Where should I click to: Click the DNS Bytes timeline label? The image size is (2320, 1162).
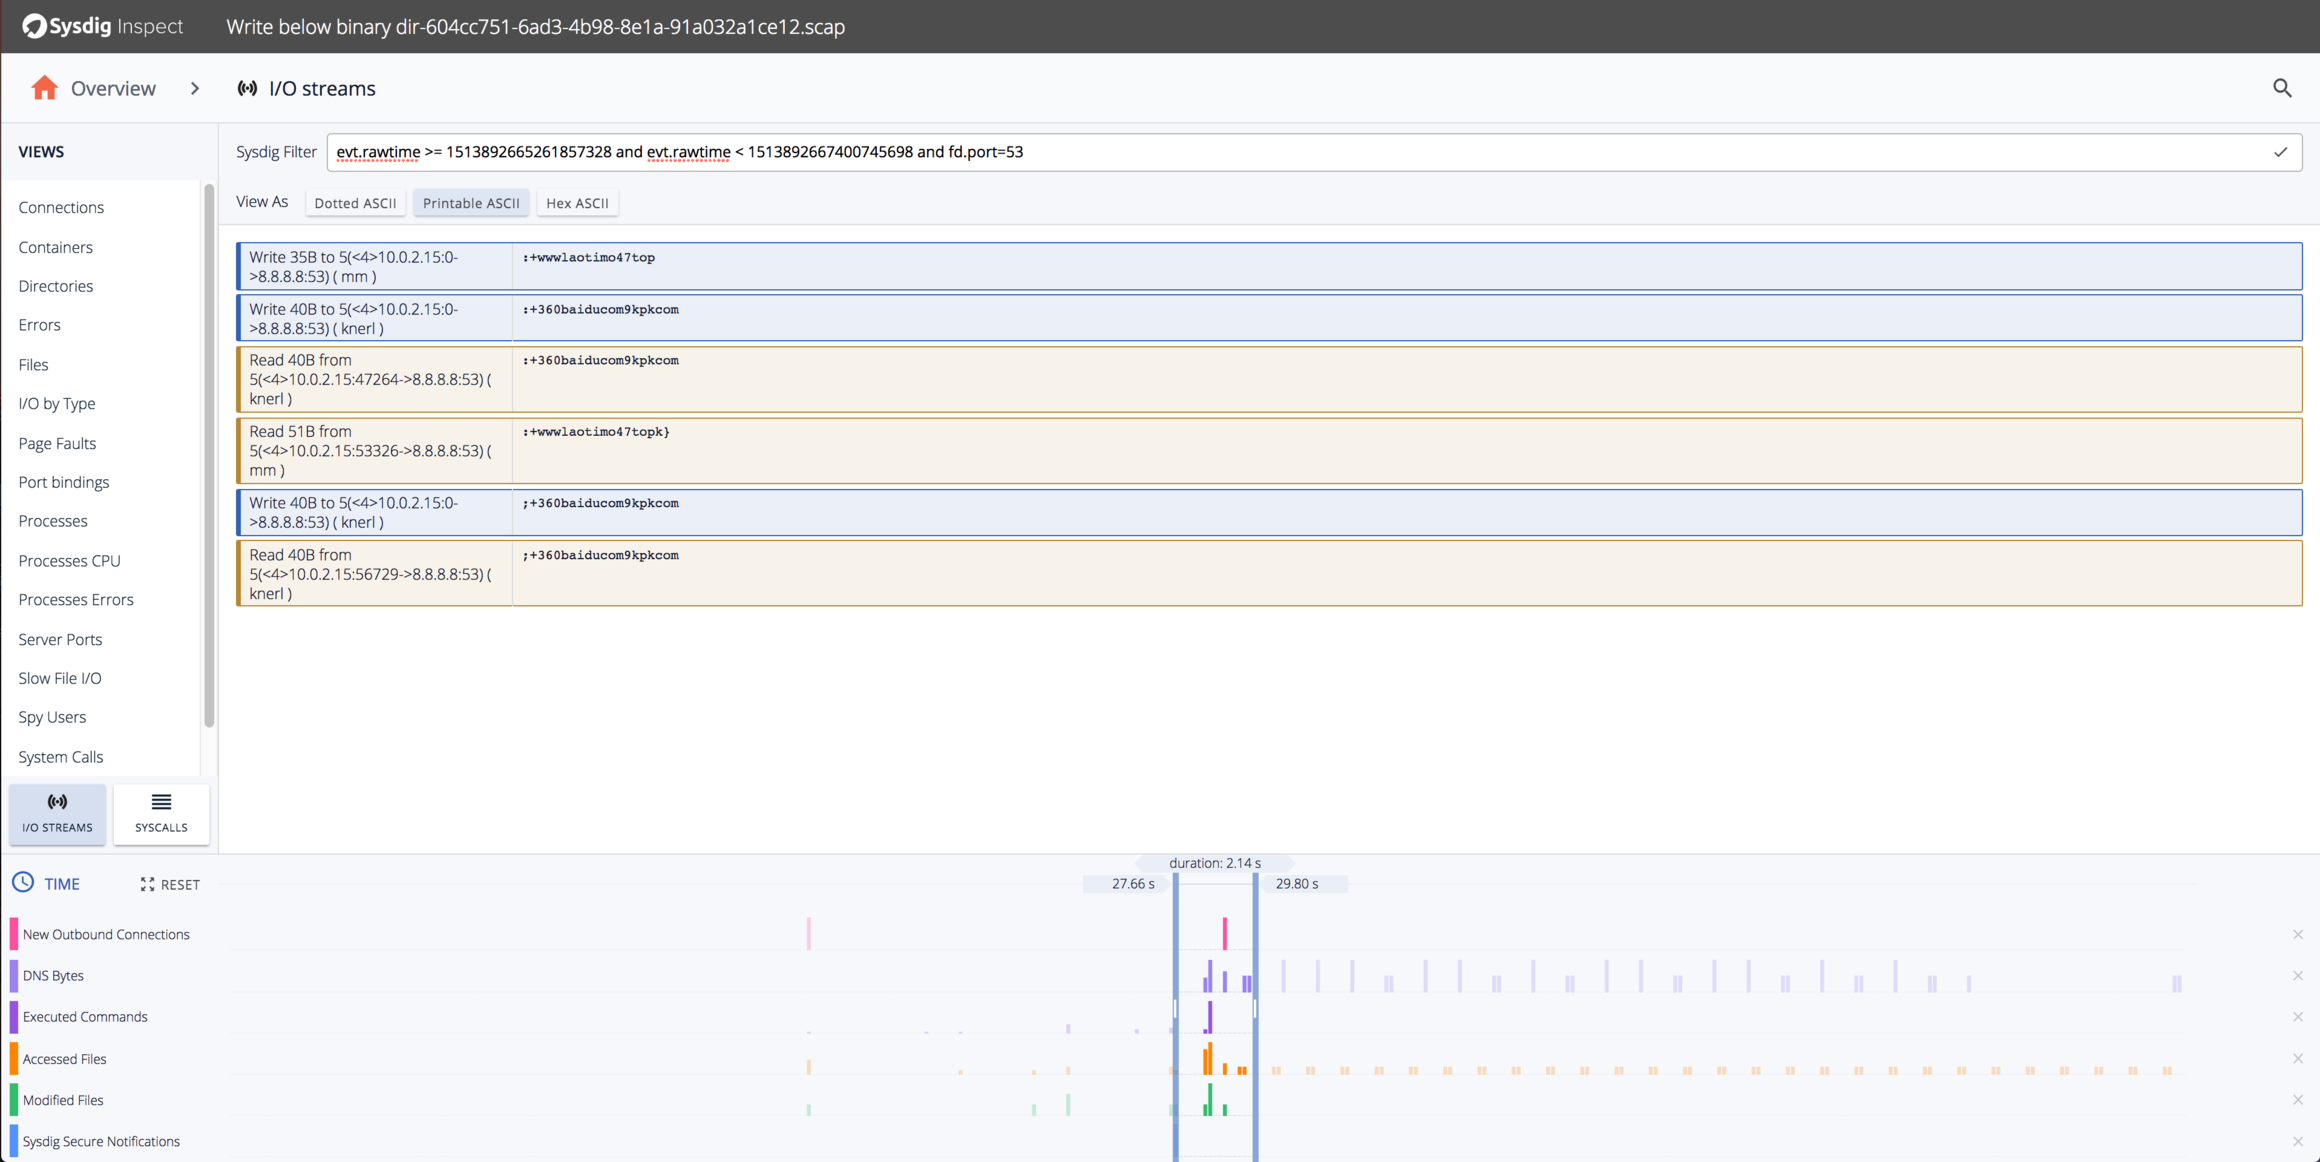tap(53, 975)
